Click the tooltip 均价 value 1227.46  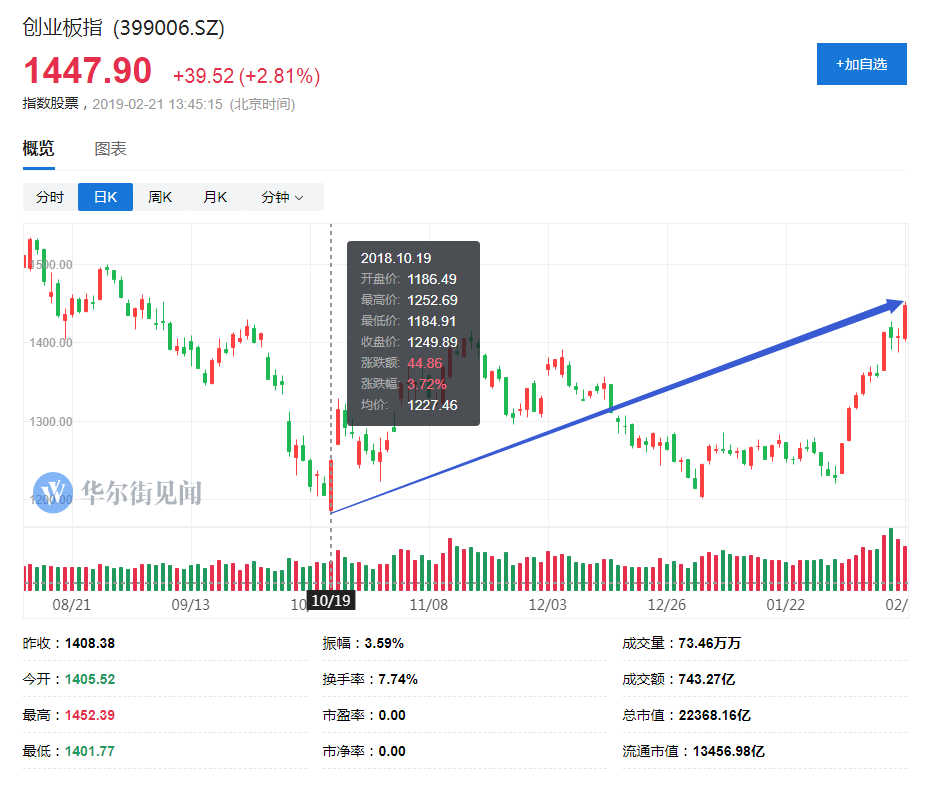[x=432, y=406]
